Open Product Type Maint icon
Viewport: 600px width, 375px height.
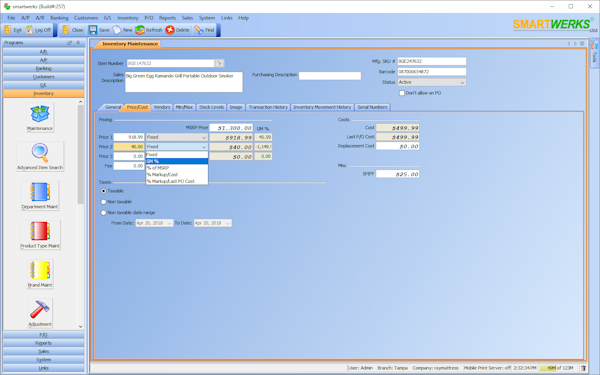coord(40,231)
